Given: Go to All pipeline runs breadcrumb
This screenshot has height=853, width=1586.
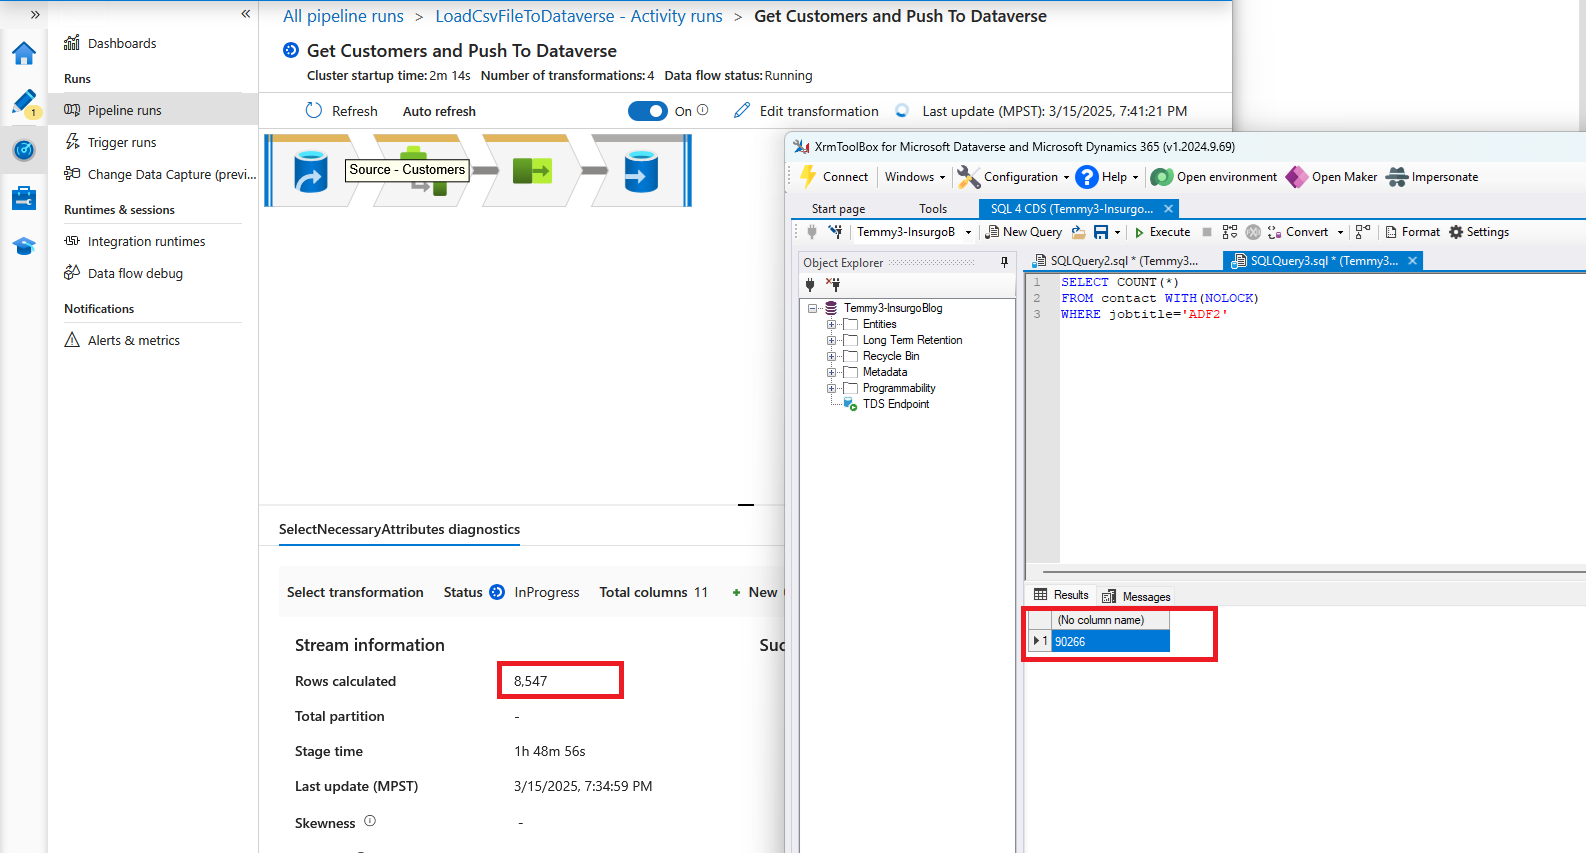Looking at the screenshot, I should [x=343, y=16].
